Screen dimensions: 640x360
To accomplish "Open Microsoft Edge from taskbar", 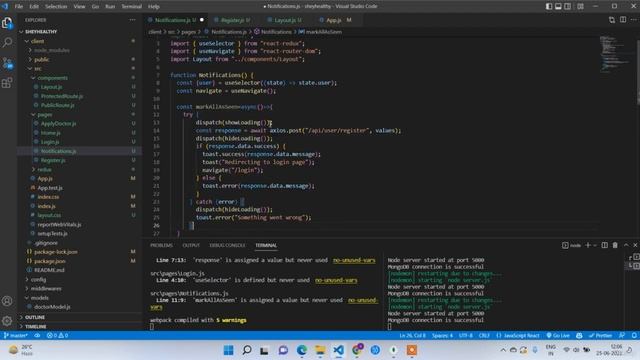I will 302,350.
